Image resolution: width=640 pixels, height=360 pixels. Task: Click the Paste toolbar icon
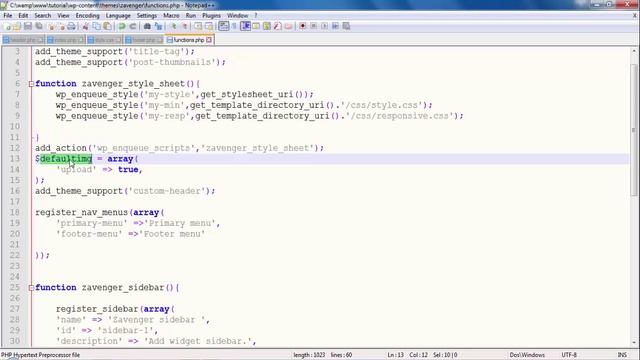[107, 26]
